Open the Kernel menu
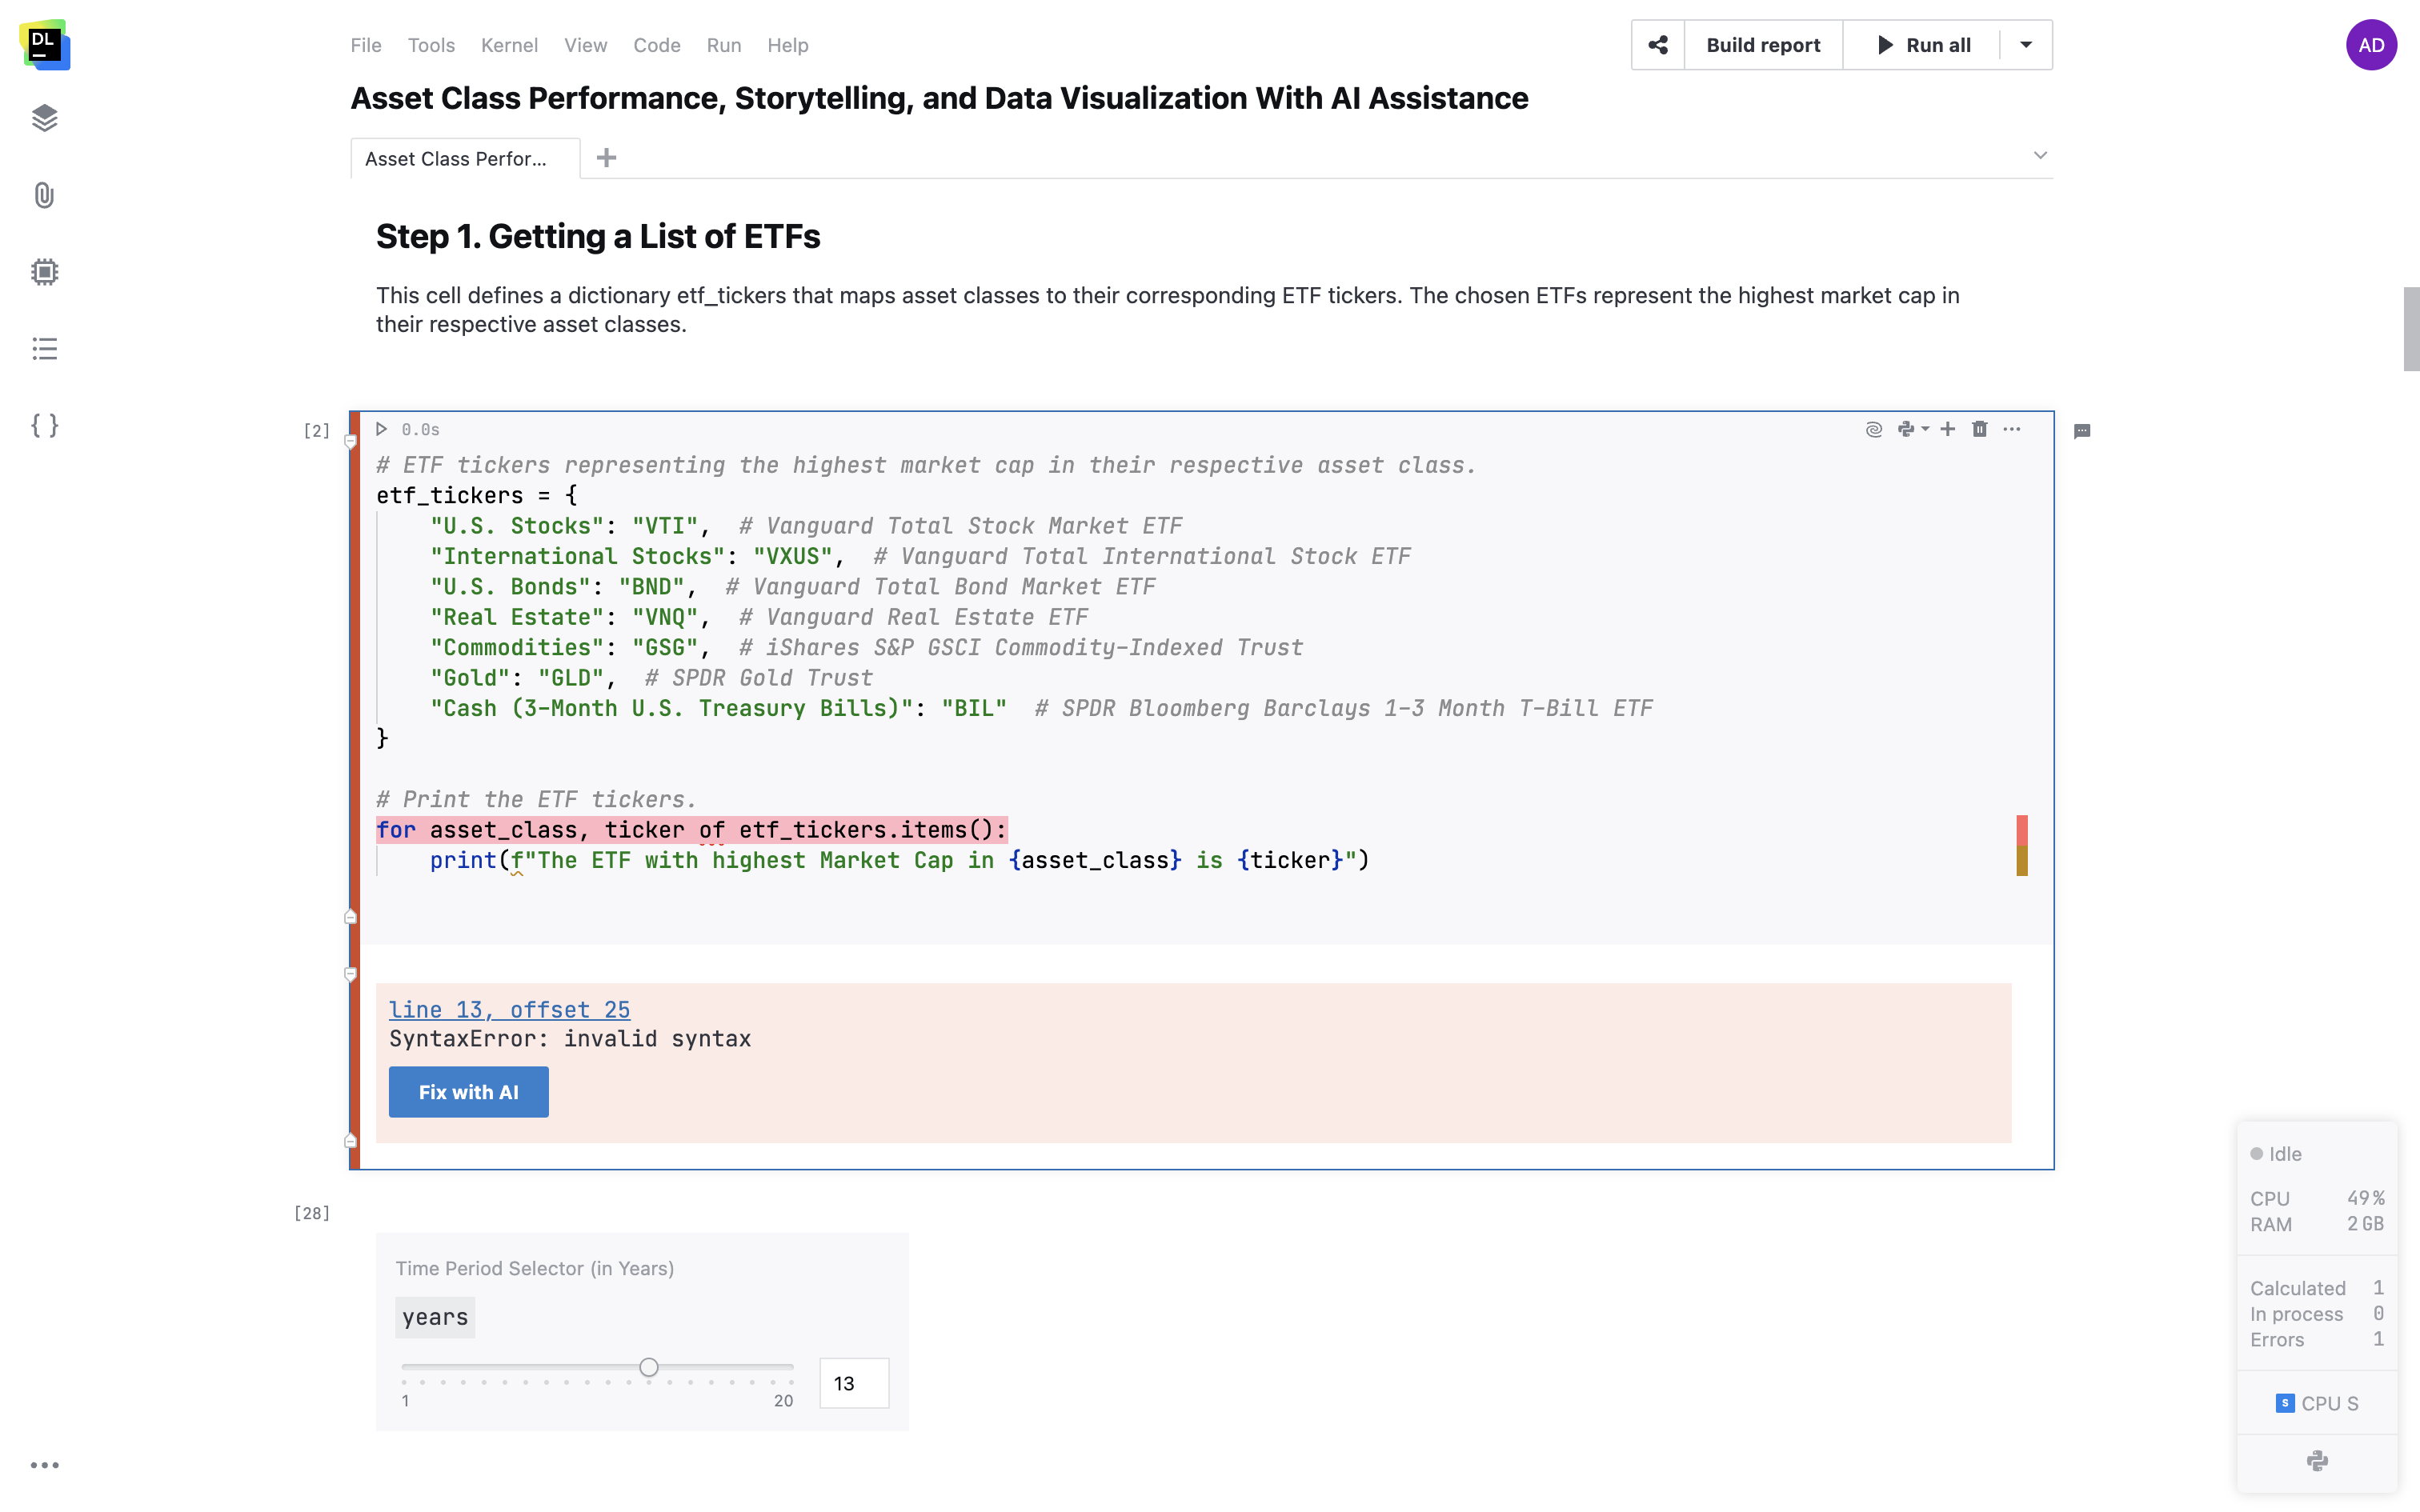This screenshot has height=1512, width=2420. pos(509,45)
